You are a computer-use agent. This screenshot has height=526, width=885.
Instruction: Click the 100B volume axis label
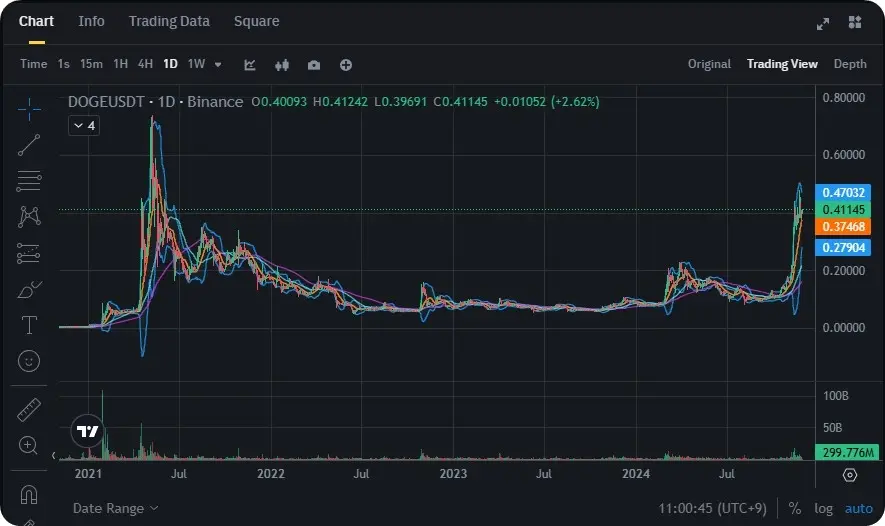click(835, 396)
